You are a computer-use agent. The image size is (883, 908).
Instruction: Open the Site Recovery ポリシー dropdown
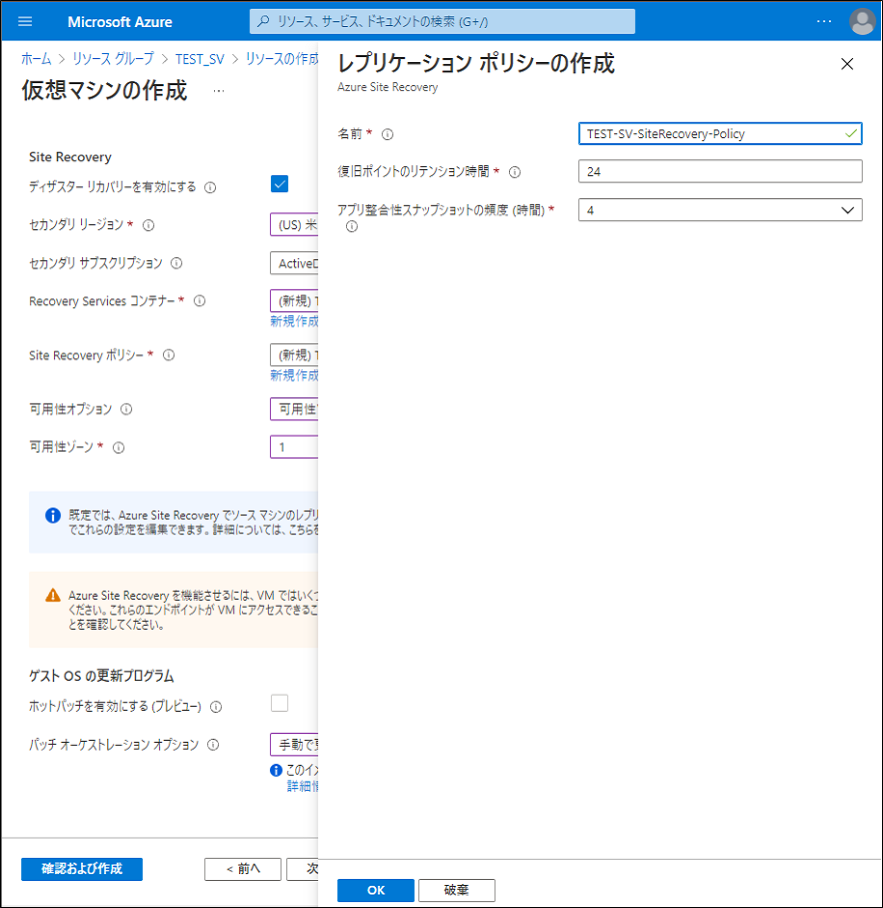[294, 355]
